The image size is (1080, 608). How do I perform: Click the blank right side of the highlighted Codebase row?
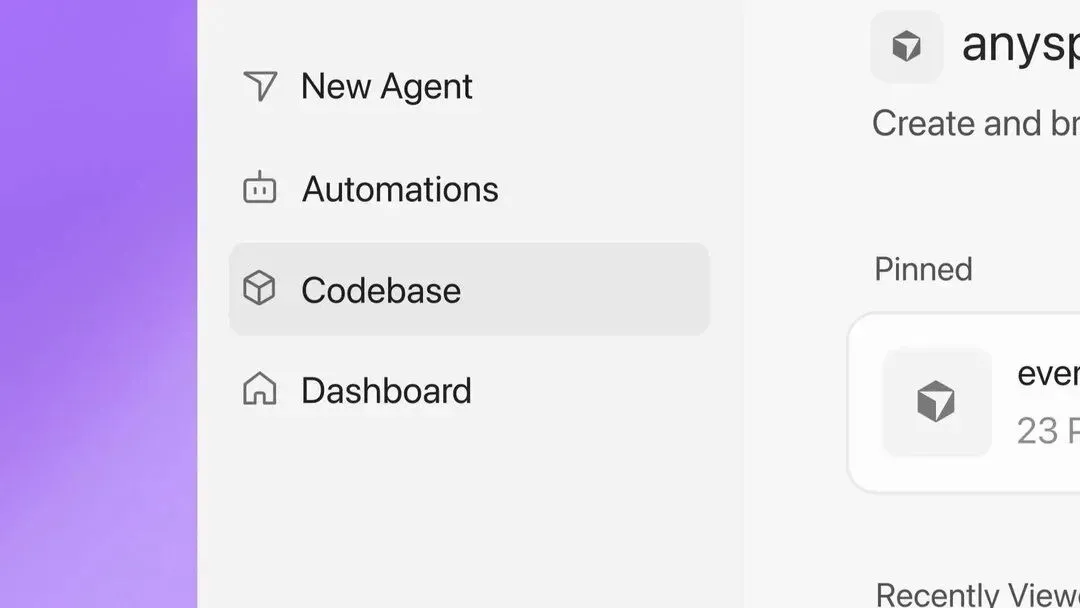coord(585,289)
